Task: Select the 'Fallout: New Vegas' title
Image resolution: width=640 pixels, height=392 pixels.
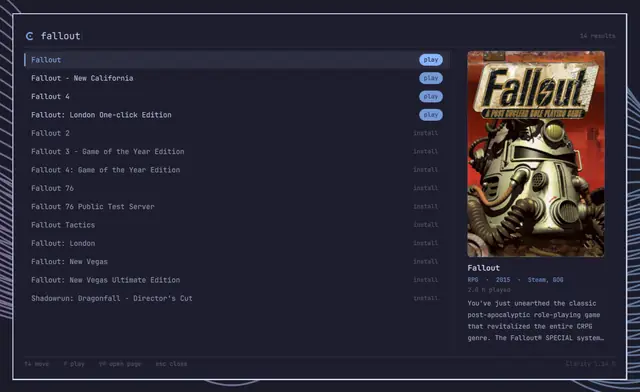Action: [69, 262]
